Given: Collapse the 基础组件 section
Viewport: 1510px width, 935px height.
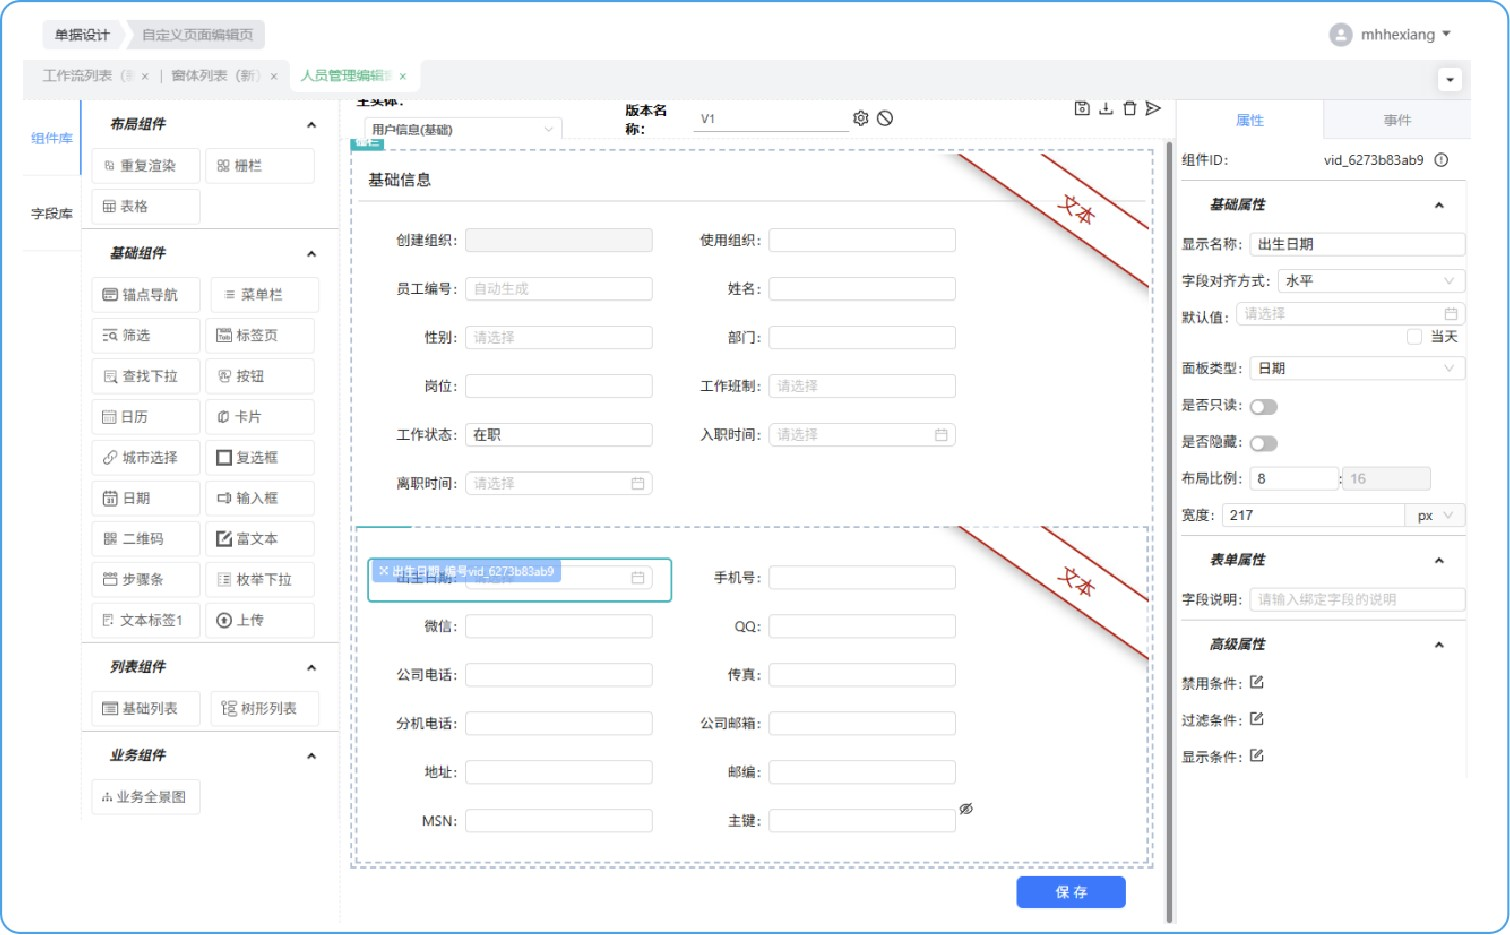Looking at the screenshot, I should (x=311, y=254).
